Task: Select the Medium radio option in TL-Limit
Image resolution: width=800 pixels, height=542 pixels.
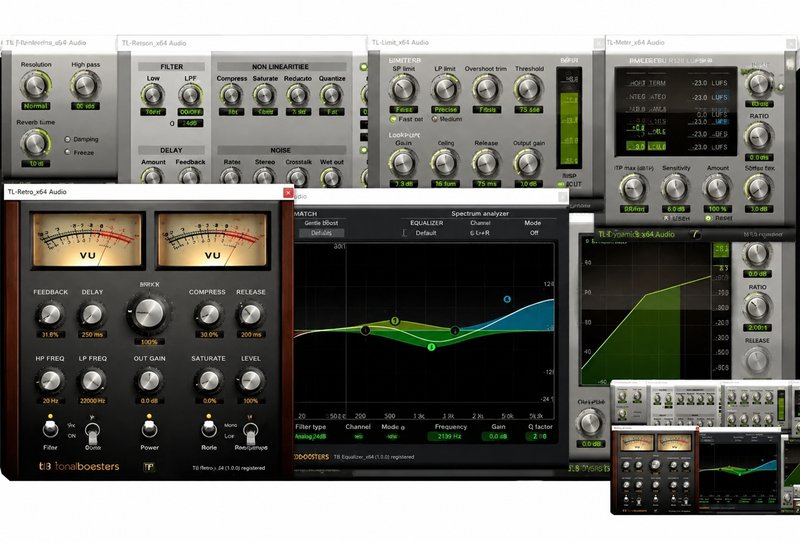Action: pyautogui.click(x=435, y=119)
